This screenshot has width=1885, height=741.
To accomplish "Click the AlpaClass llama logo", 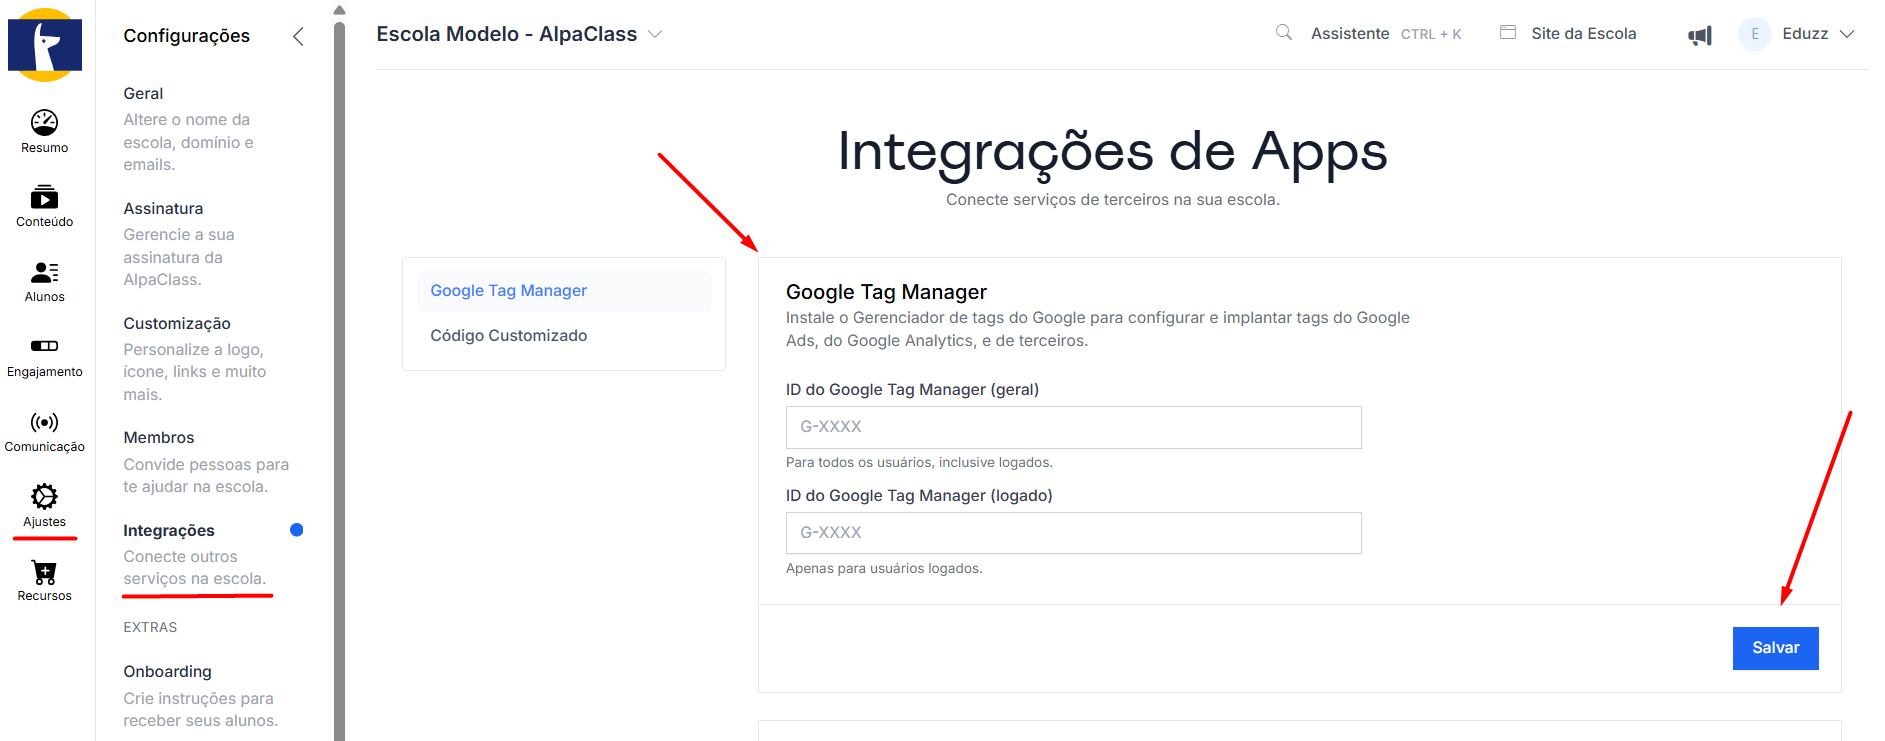I will [45, 45].
